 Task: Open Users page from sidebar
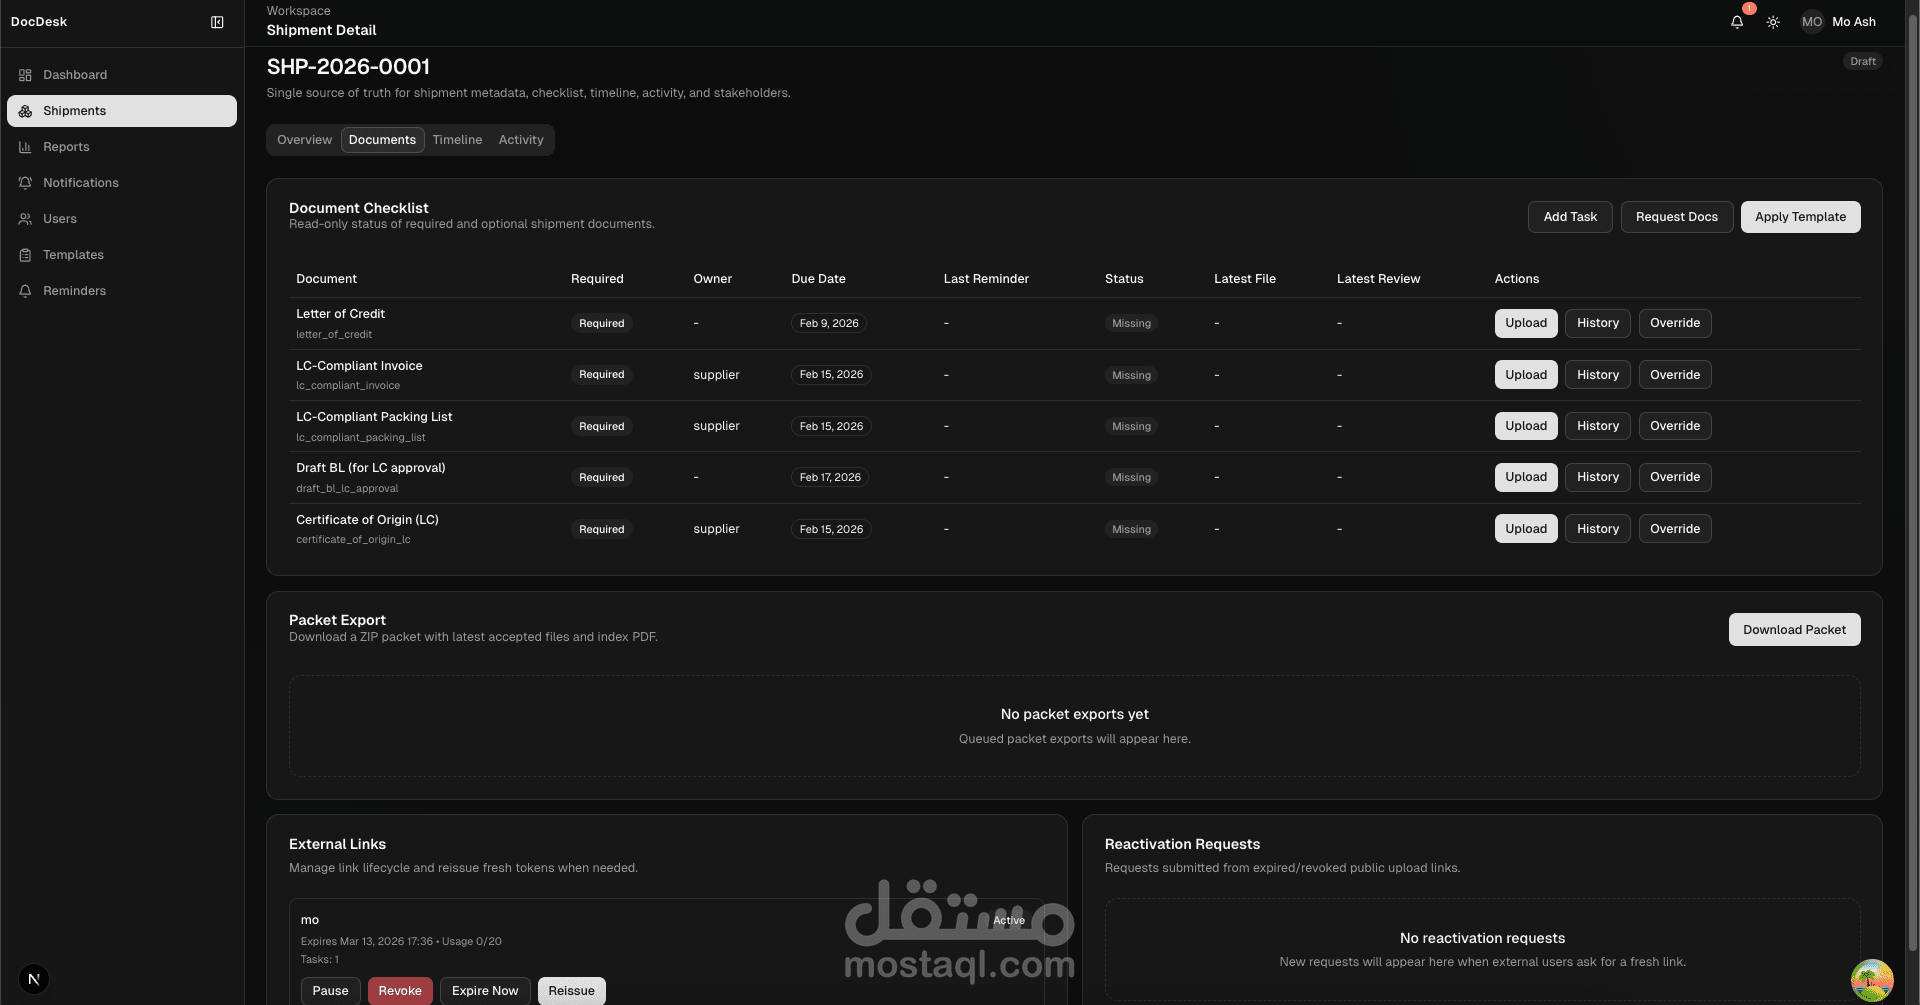tap(122, 219)
